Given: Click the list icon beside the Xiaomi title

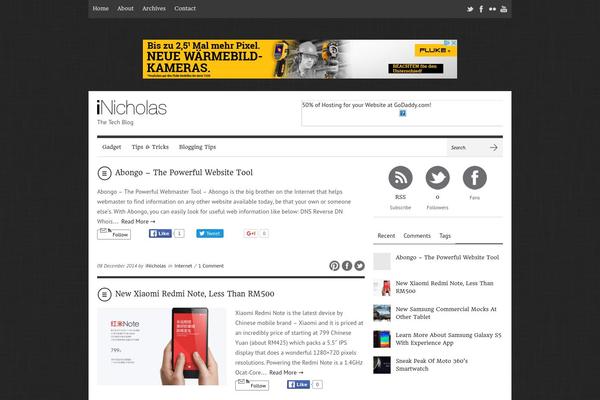Looking at the screenshot, I should click(104, 294).
